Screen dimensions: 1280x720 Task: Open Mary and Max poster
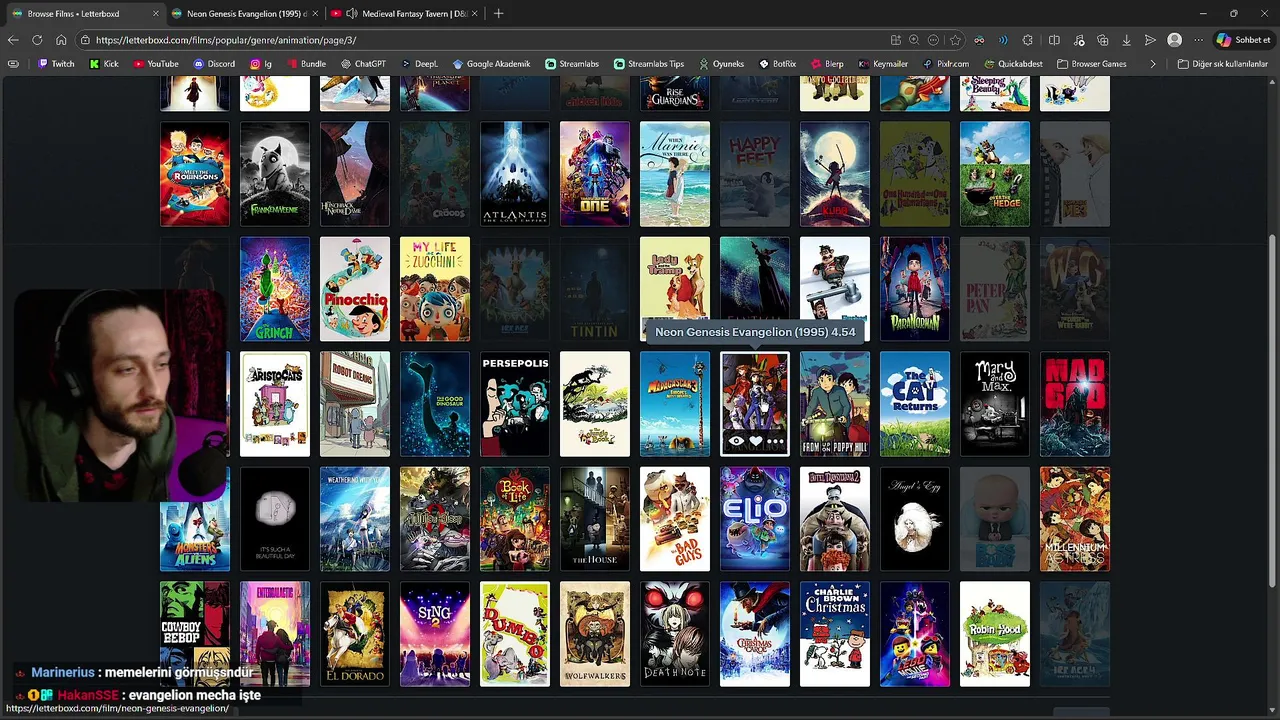click(995, 404)
